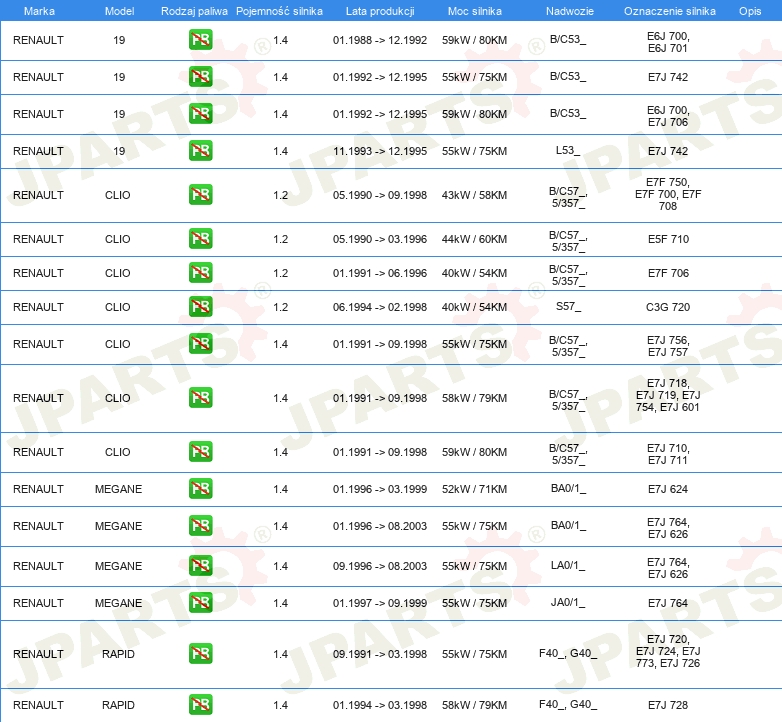Select the date cell 01.1988 -> 12.1992
Screen dimensions: 782x722
click(x=380, y=40)
